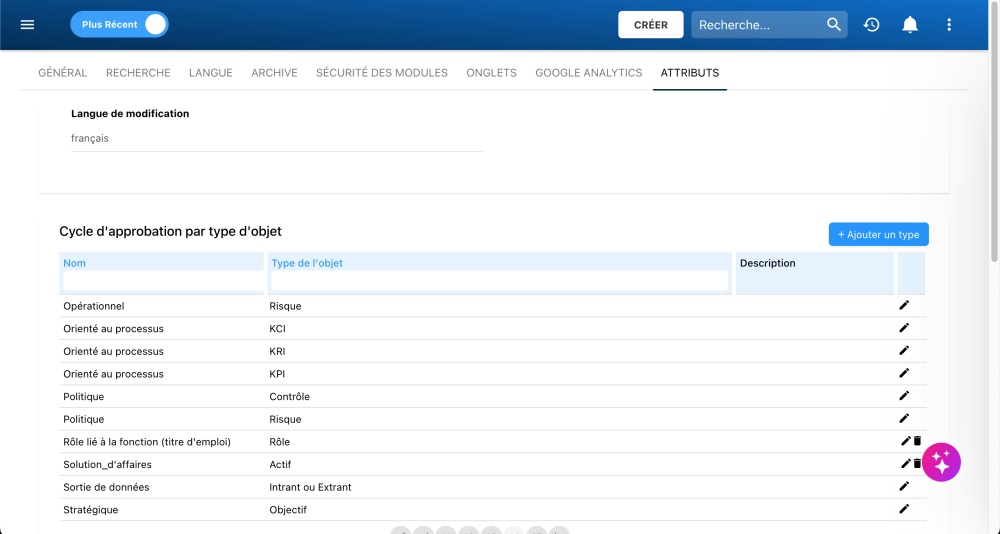Switch to the SÉCURITÉ DES MODULES tab
This screenshot has height=534, width=1000.
(382, 73)
